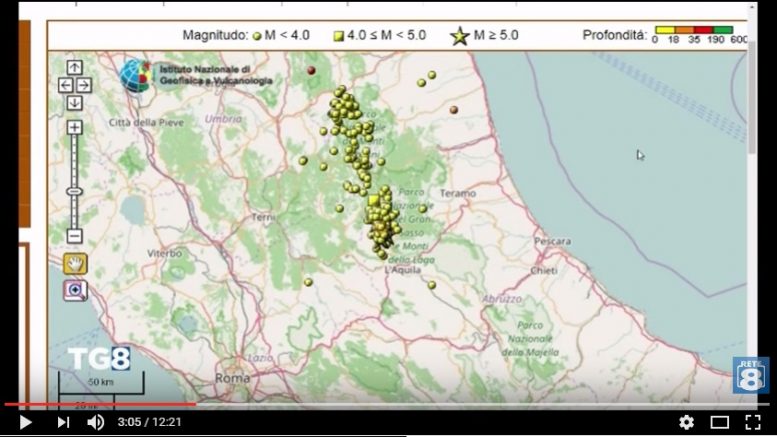
Task: Click the yellow square magnitude 4-5 marker
Action: click(373, 200)
